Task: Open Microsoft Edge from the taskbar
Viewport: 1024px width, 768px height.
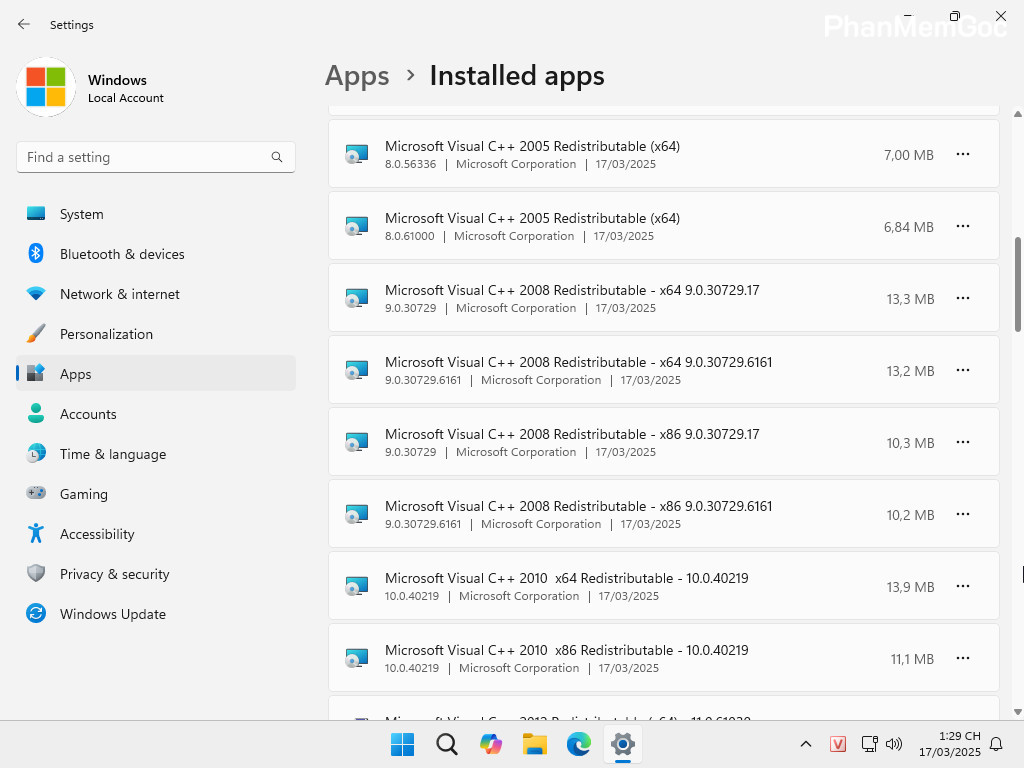Action: 579,744
